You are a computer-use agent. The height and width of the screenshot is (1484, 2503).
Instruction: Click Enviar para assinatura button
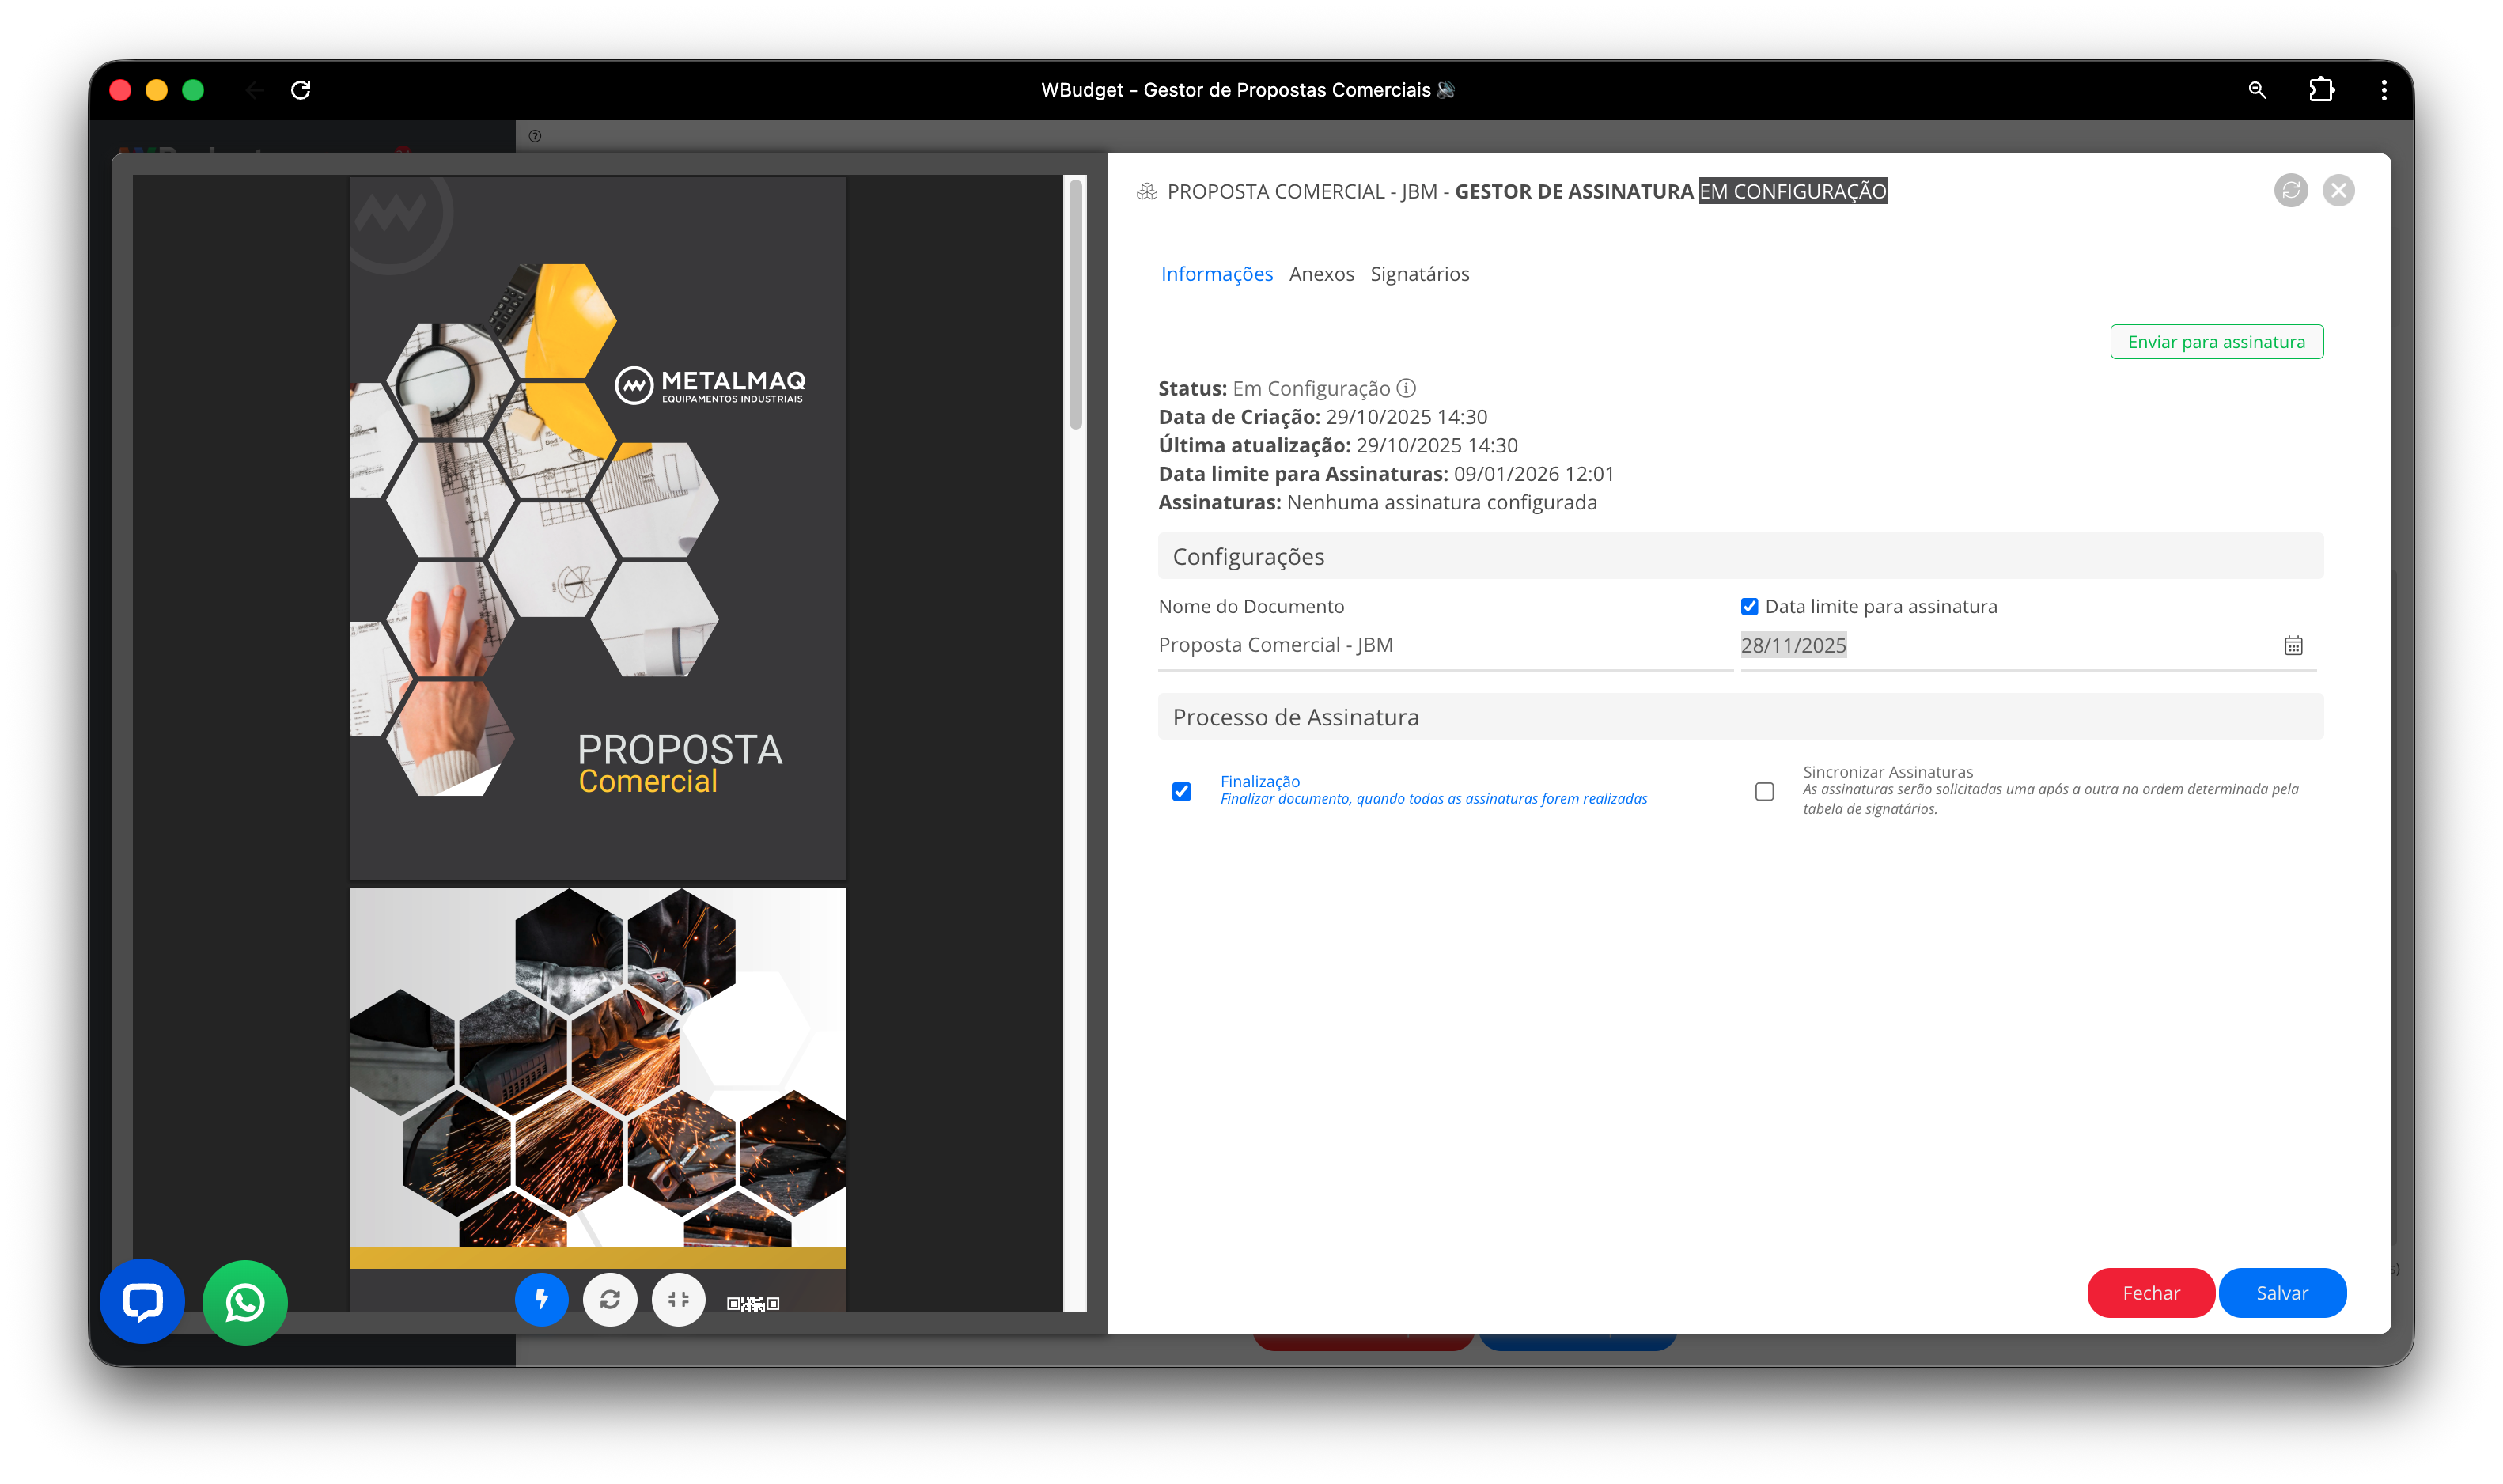2216,342
